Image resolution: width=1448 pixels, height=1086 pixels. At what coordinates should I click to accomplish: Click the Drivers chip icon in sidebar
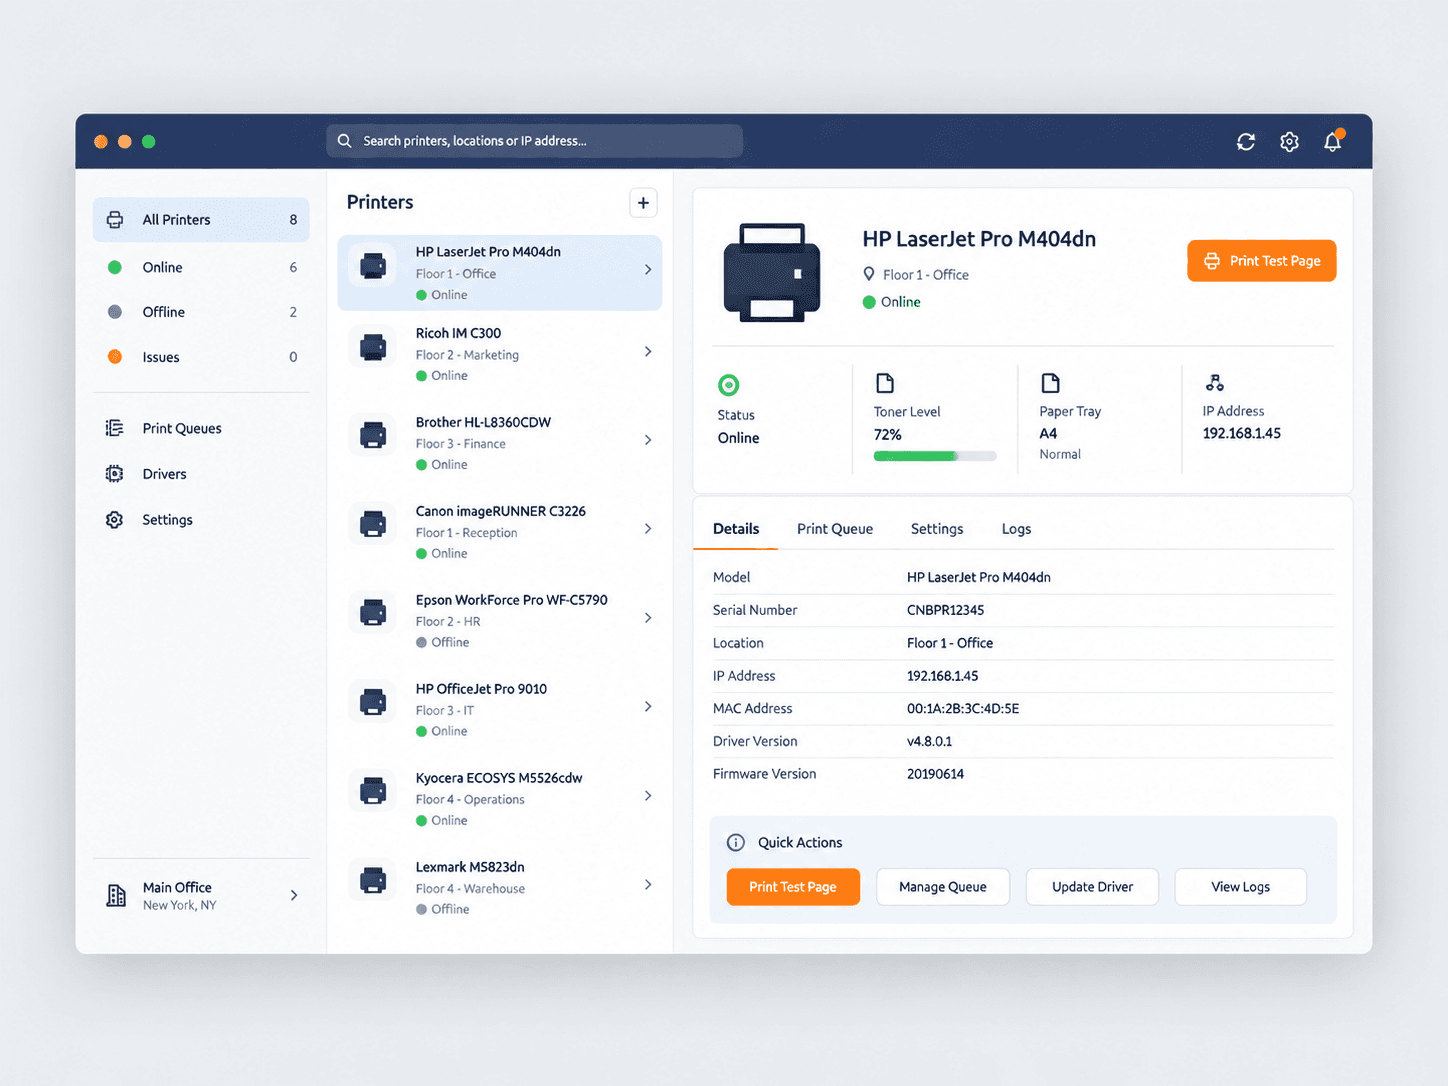click(x=115, y=474)
